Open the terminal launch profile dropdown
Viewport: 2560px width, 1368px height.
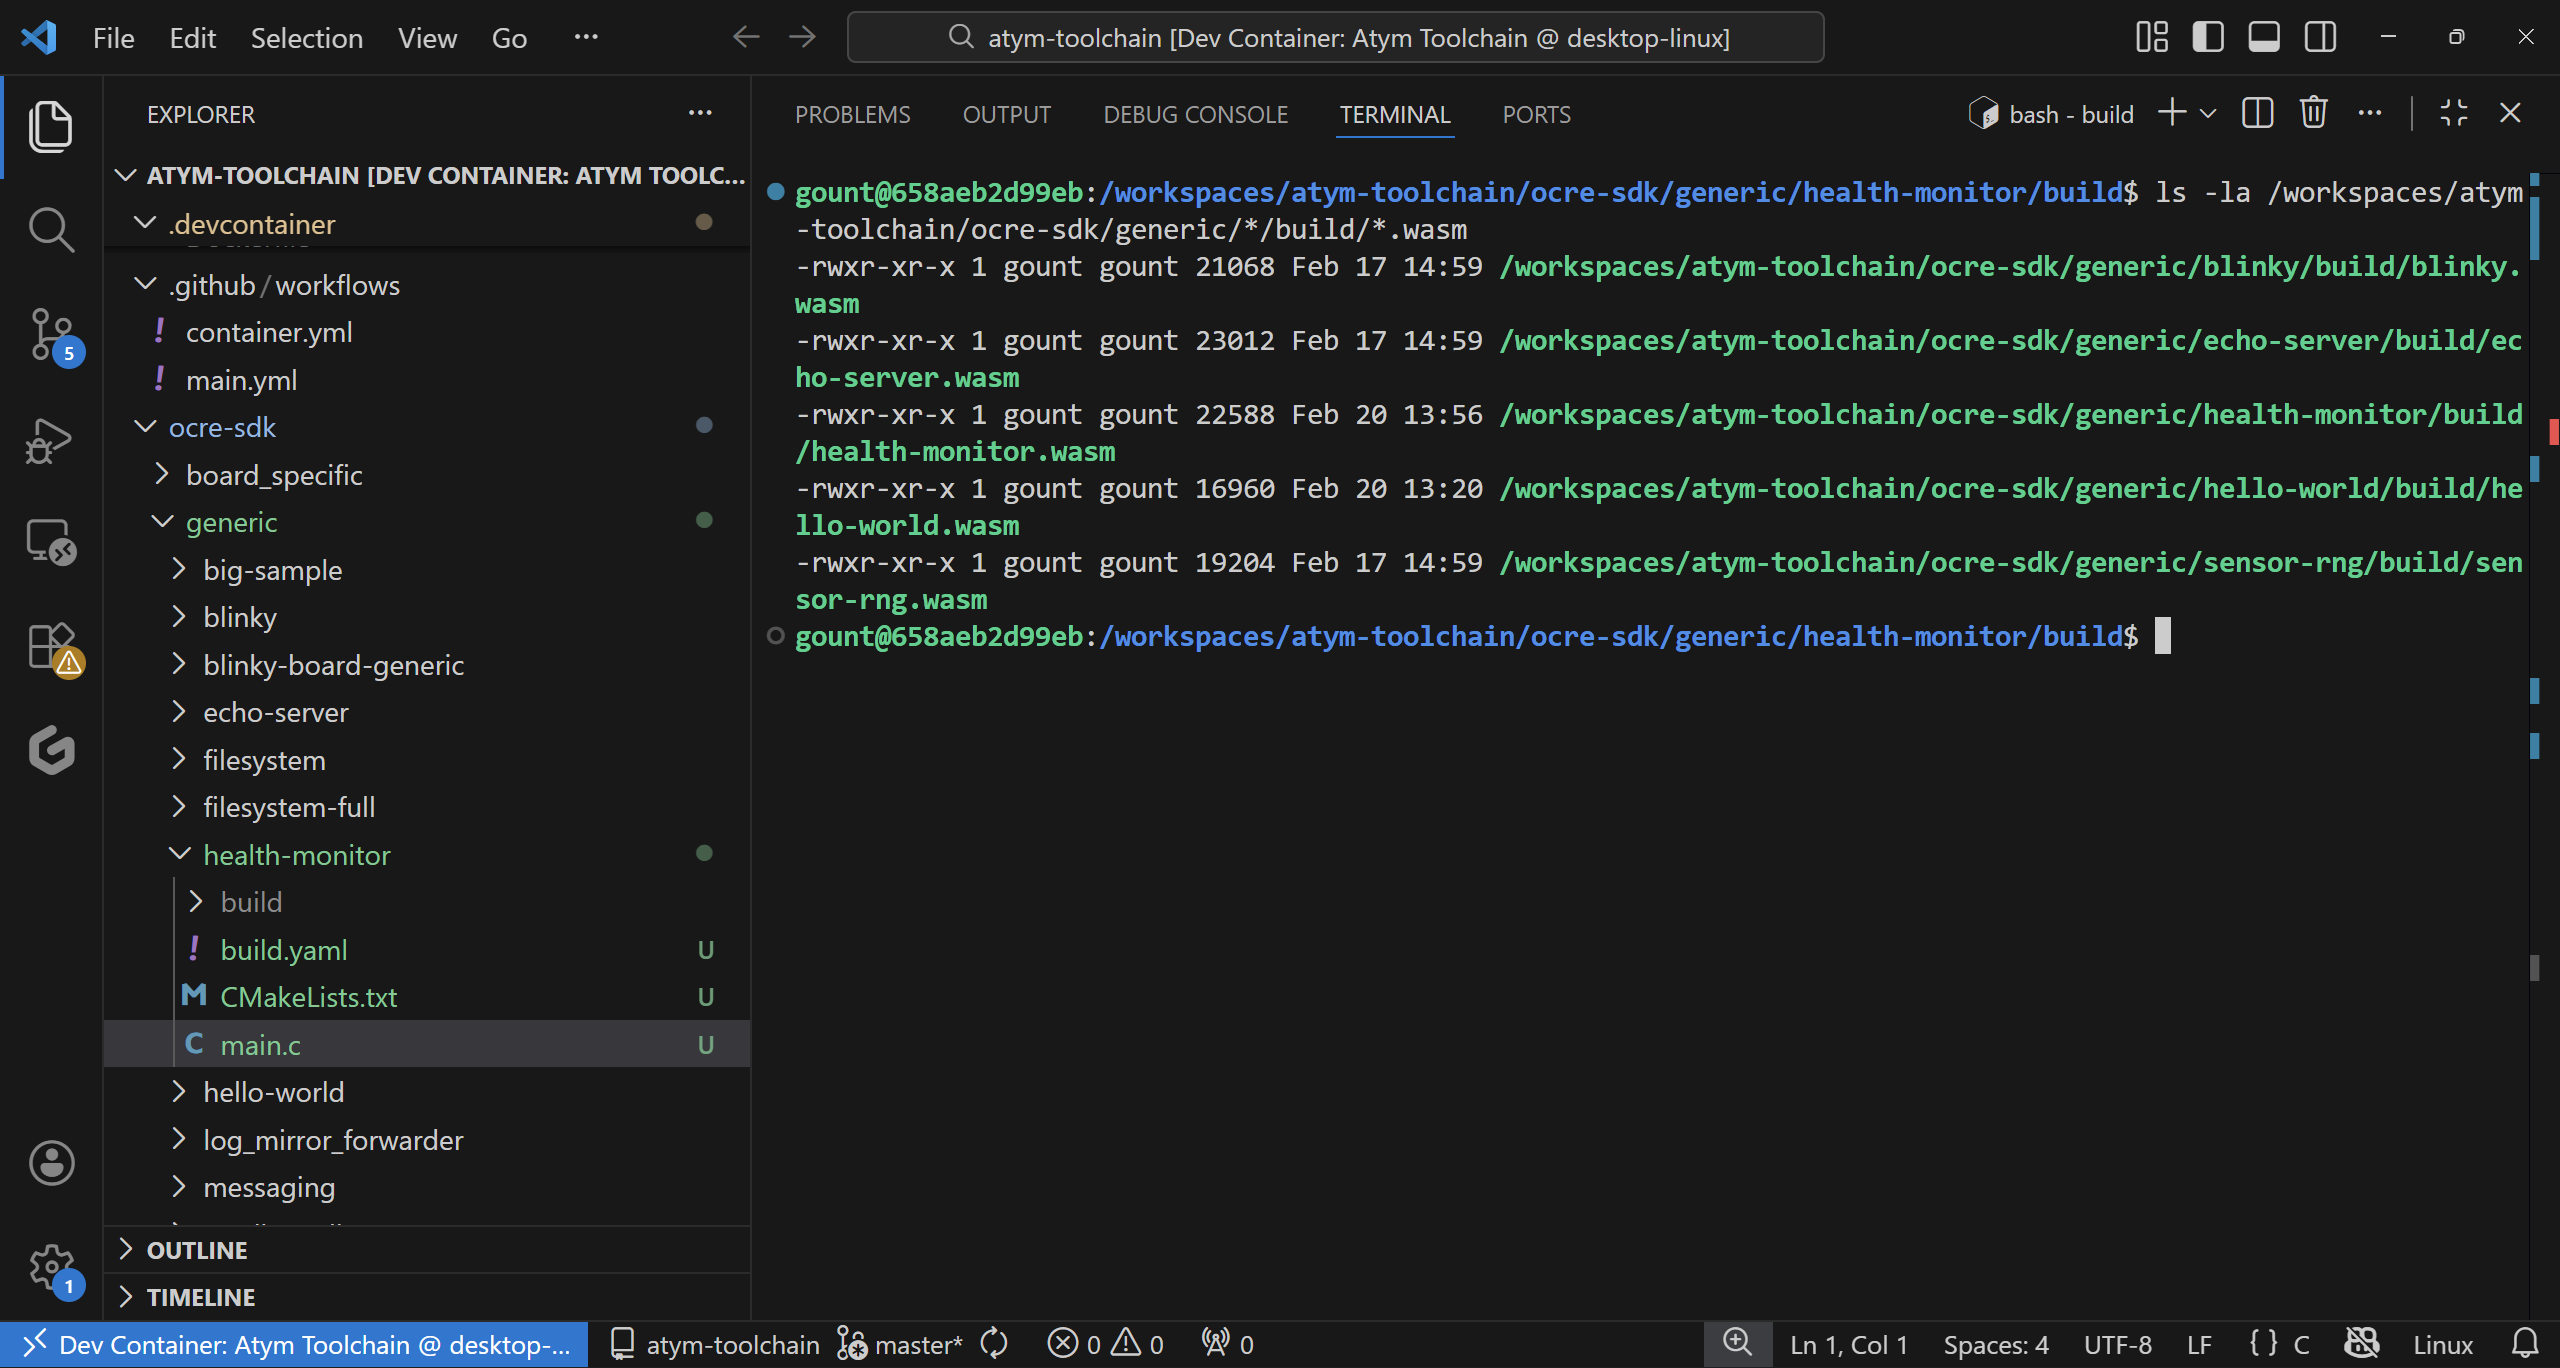[2208, 113]
